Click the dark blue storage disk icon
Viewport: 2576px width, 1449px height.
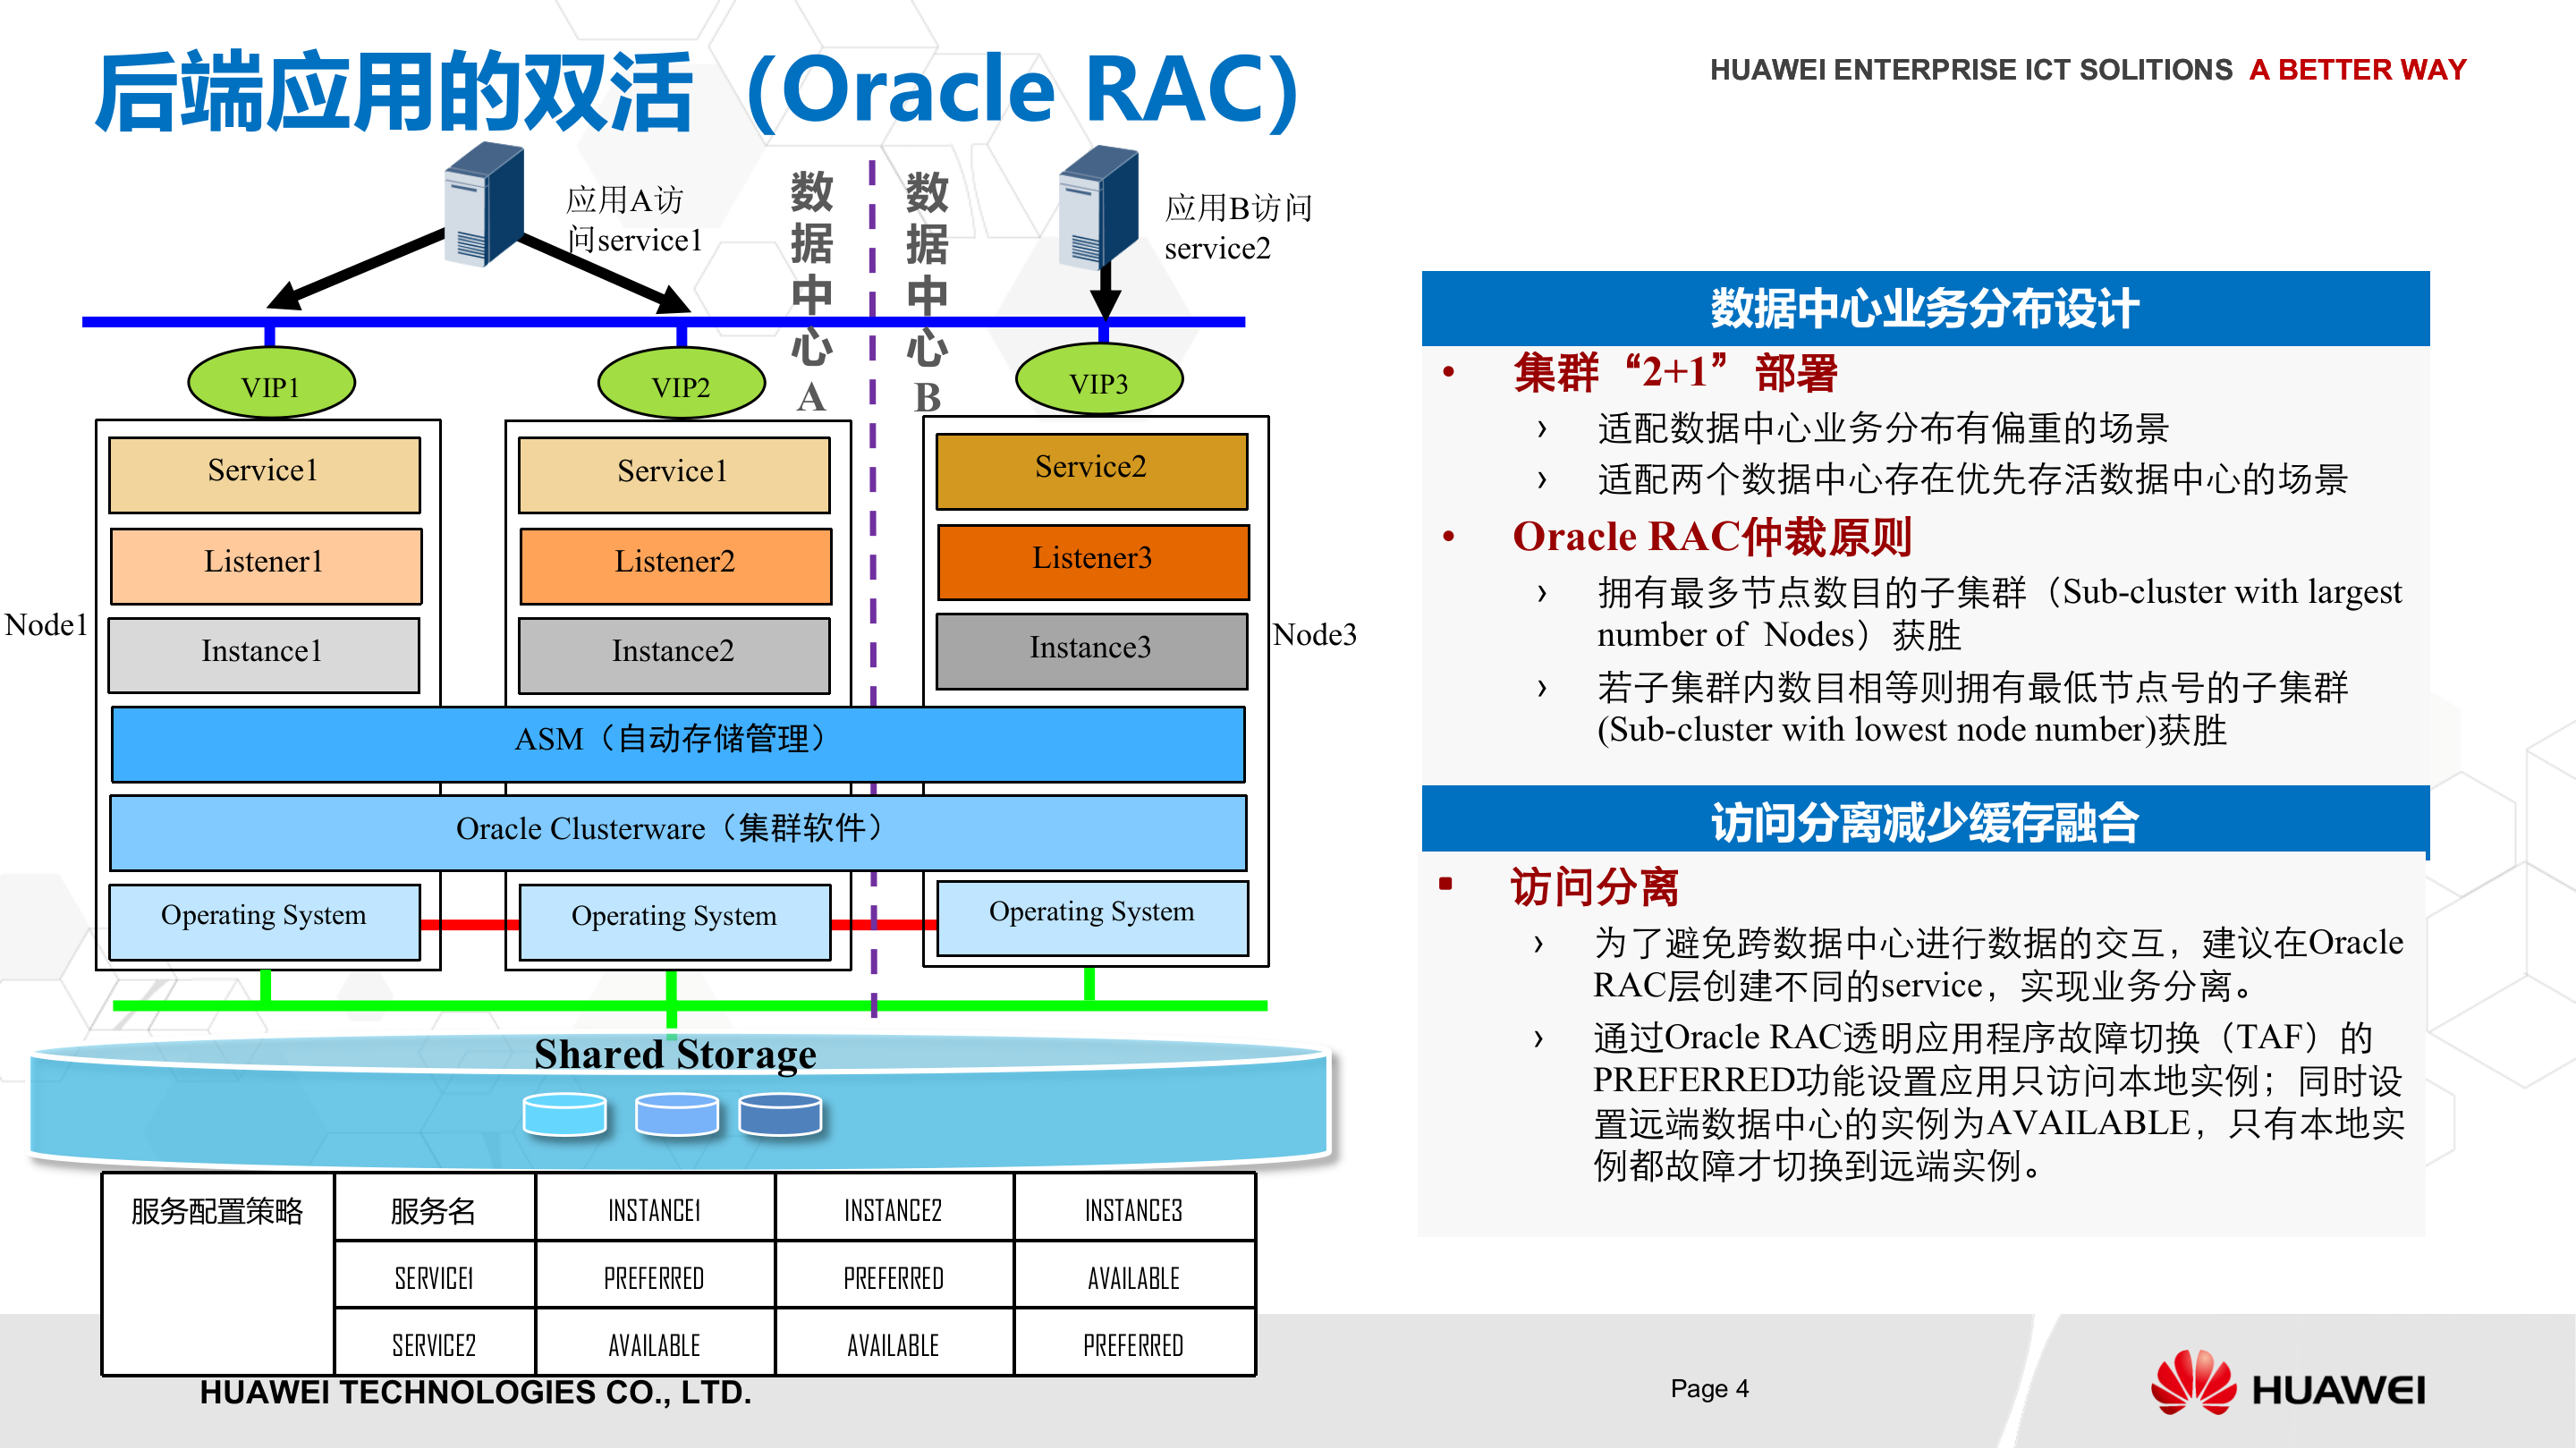click(780, 1114)
